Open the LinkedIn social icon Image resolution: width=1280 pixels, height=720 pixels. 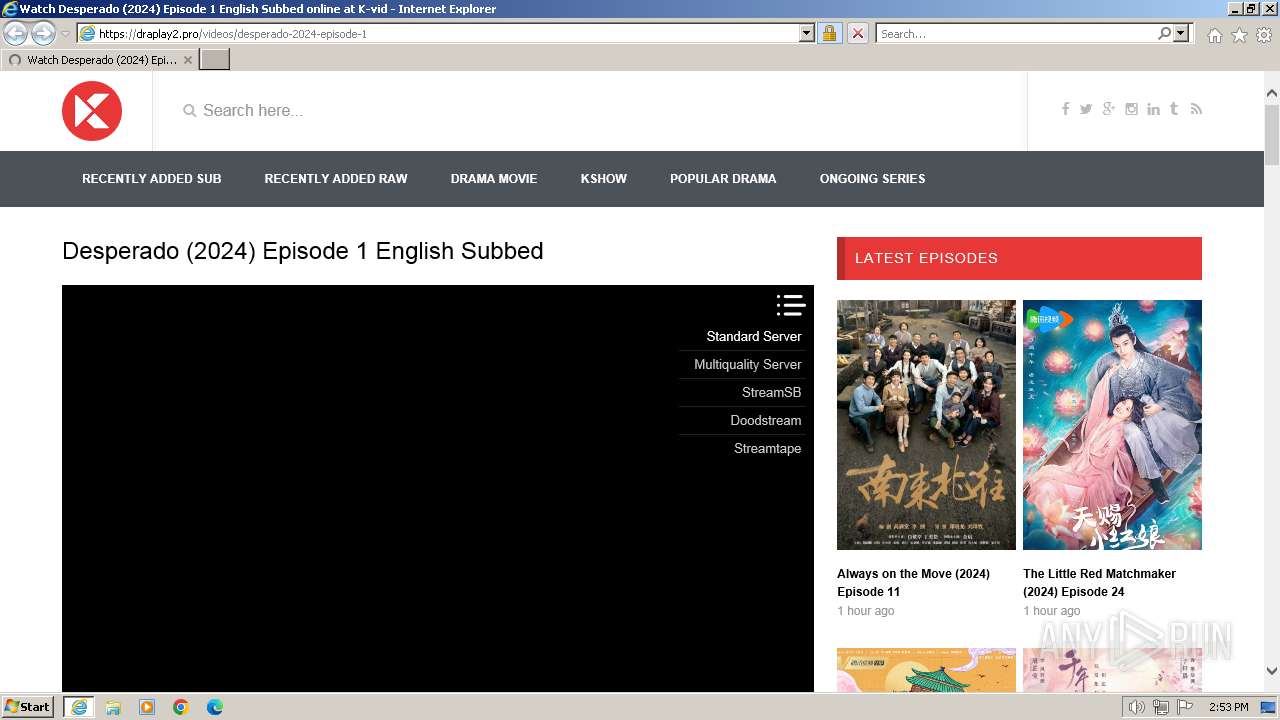(x=1153, y=109)
